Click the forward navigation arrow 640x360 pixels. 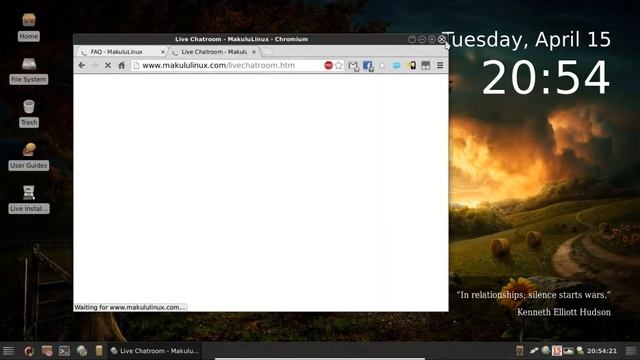pos(95,65)
